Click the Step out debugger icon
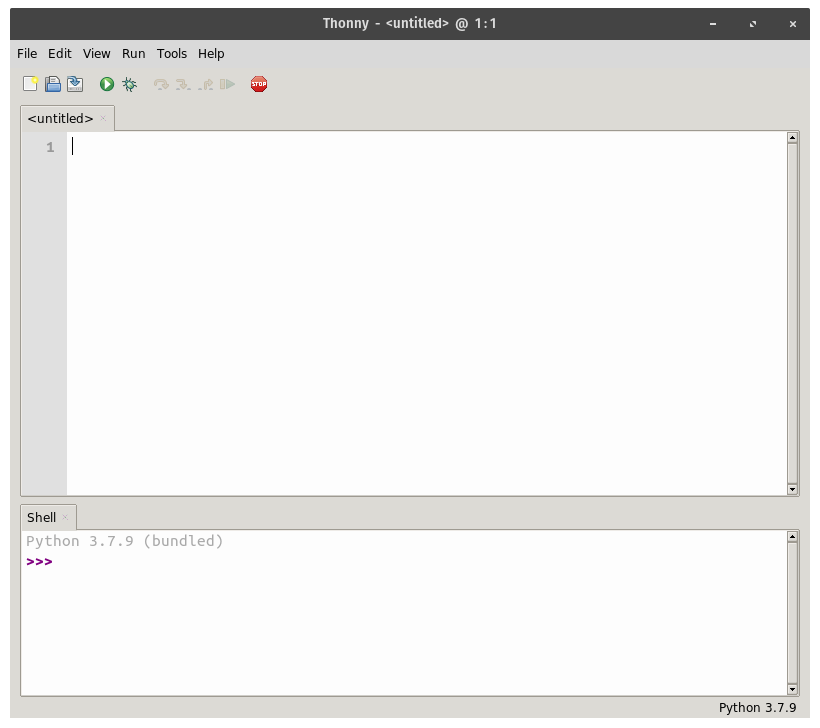 pos(206,84)
